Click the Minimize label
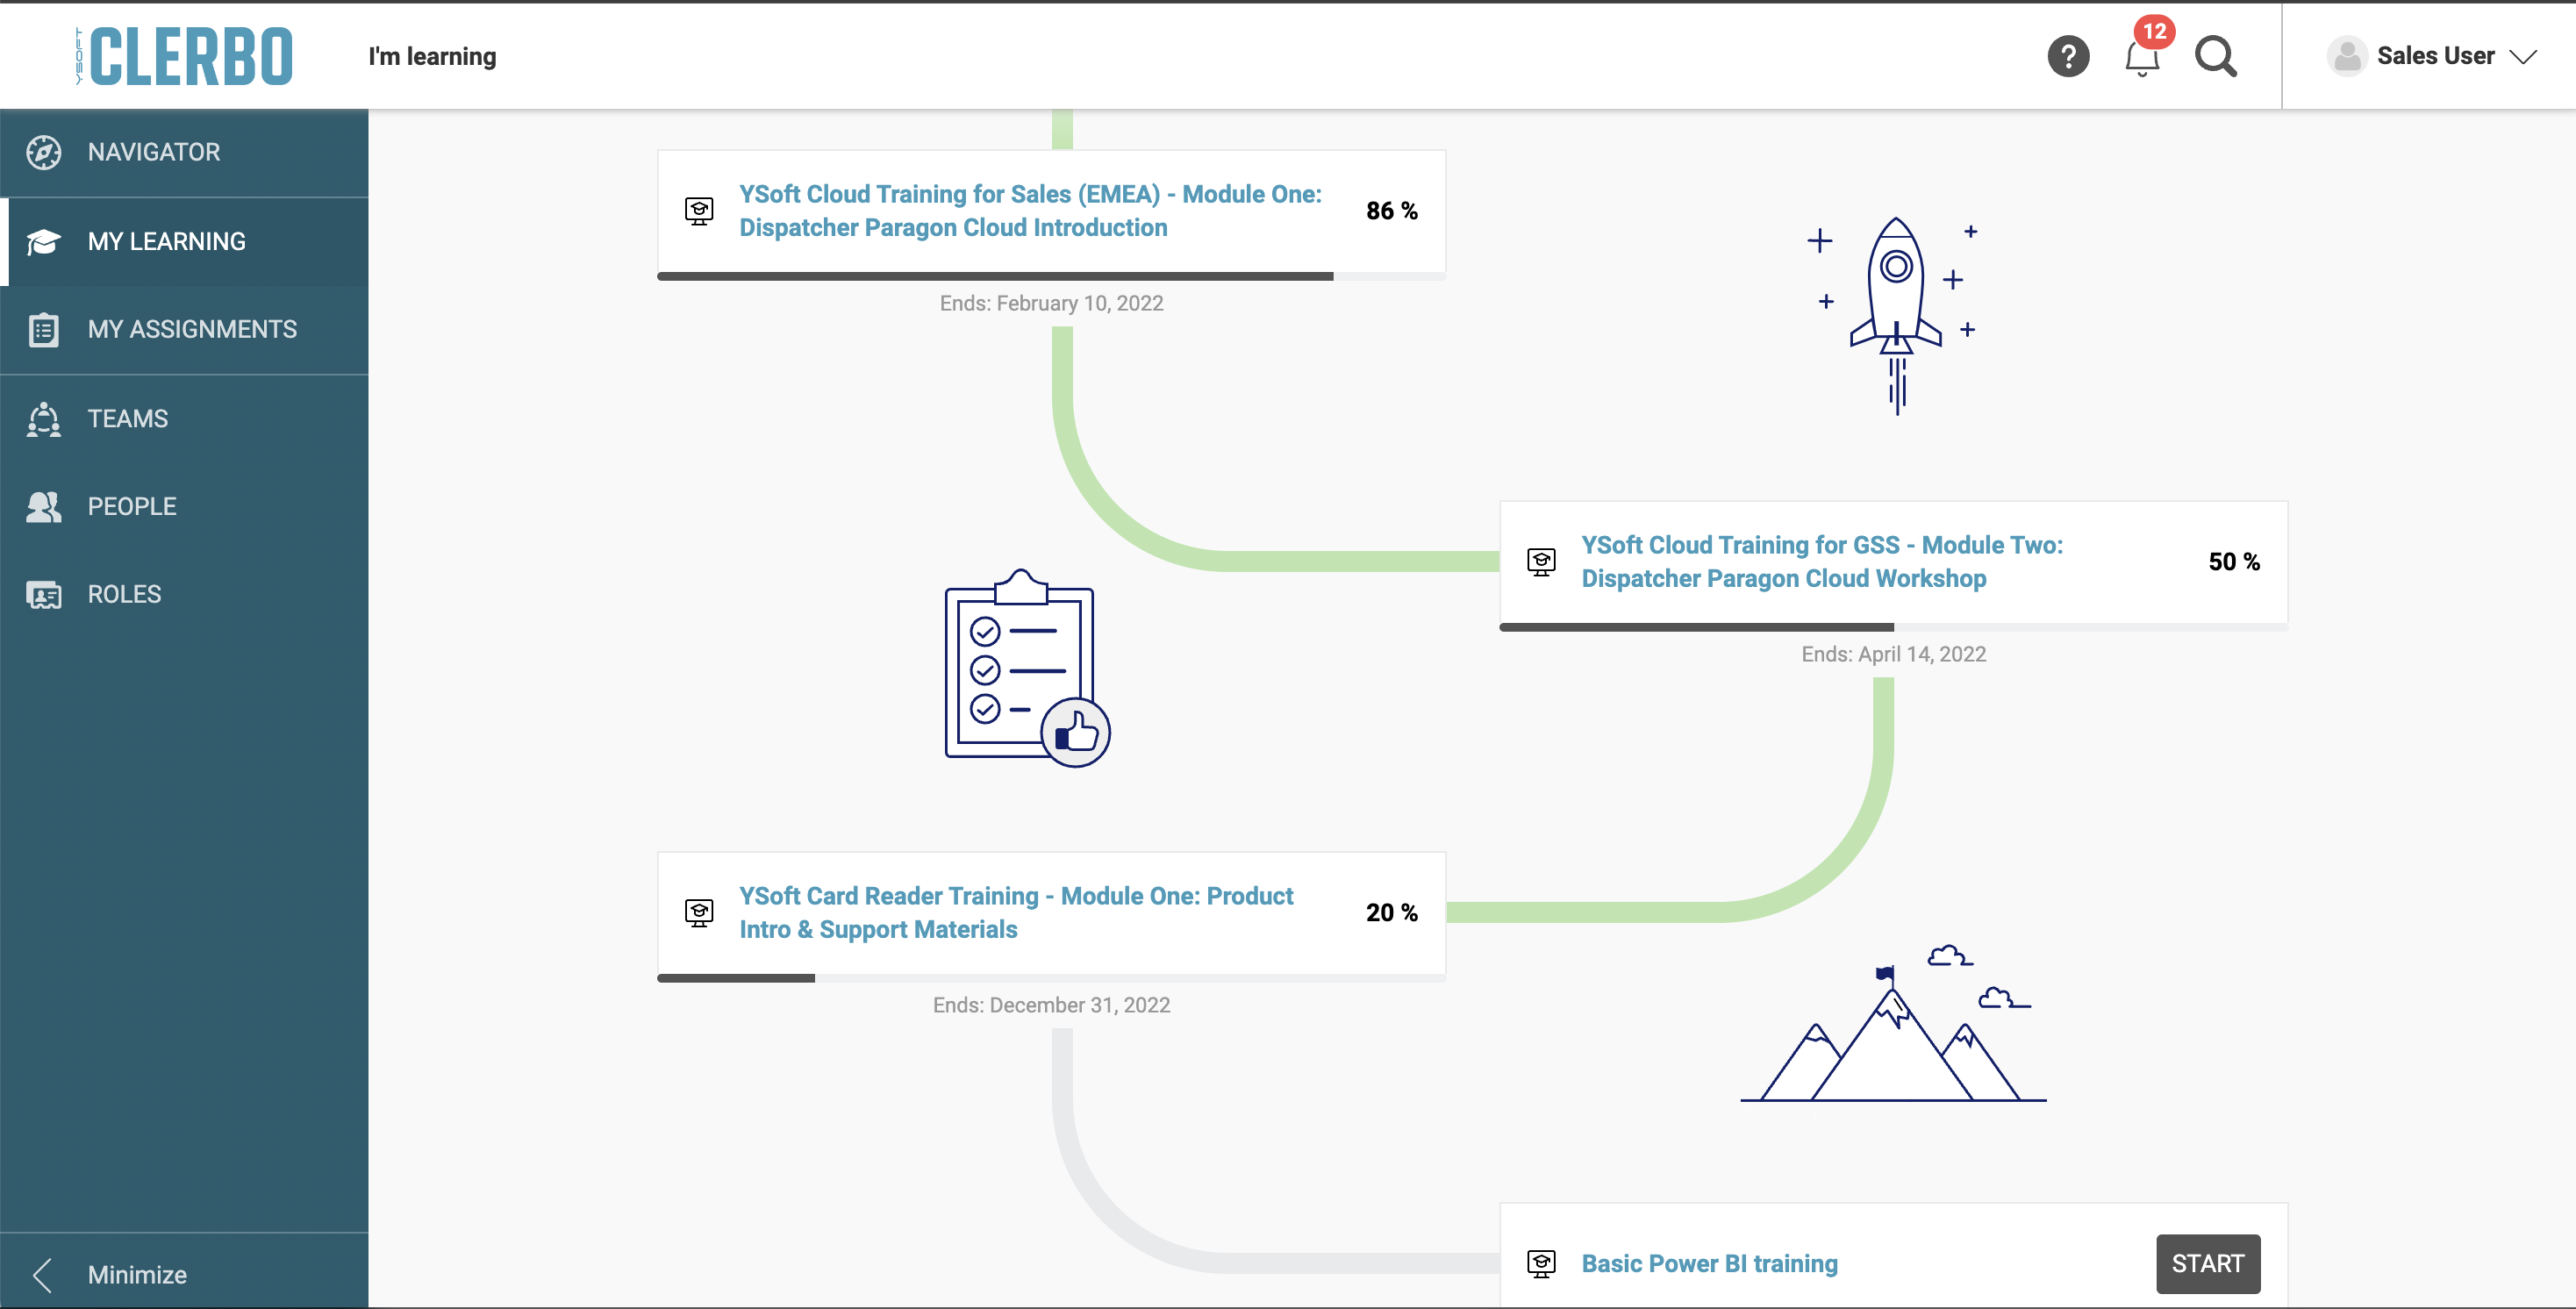Image resolution: width=2576 pixels, height=1309 pixels. point(137,1274)
